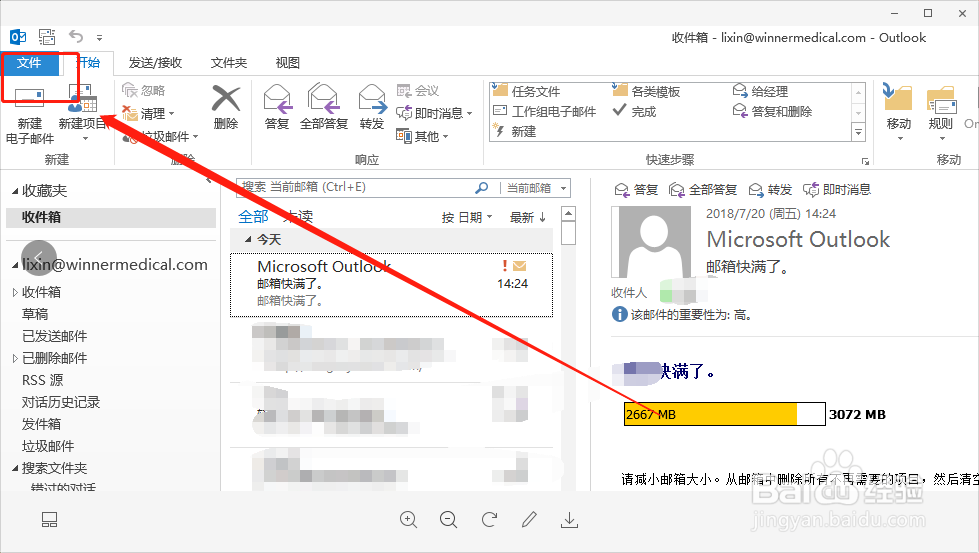Click the send/receive all folders icon
This screenshot has height=553, width=979.
(x=47, y=37)
